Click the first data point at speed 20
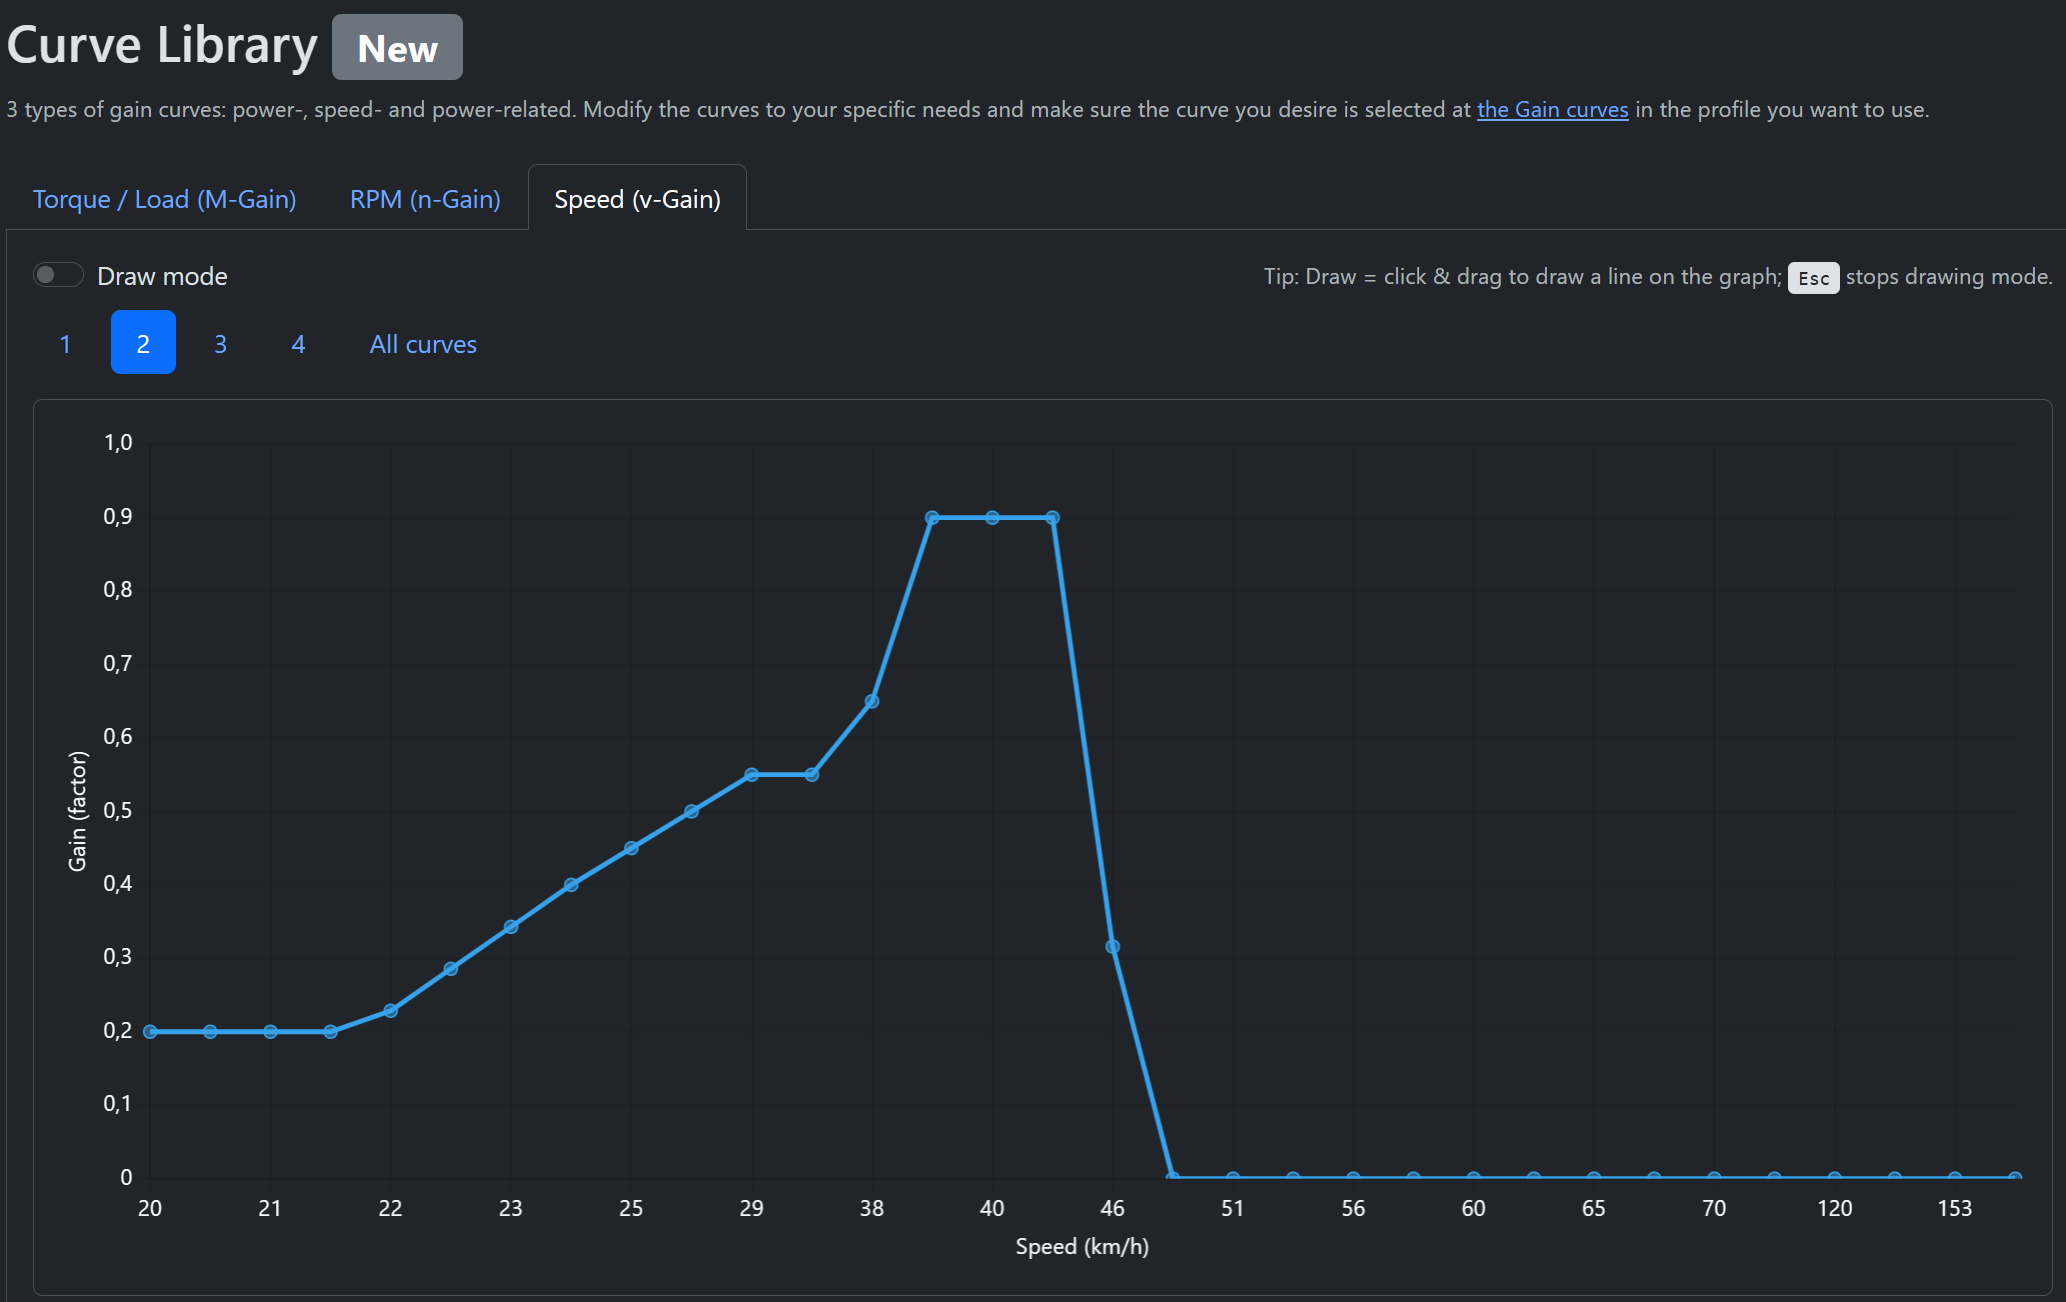Viewport: 2066px width, 1302px height. click(x=150, y=1031)
